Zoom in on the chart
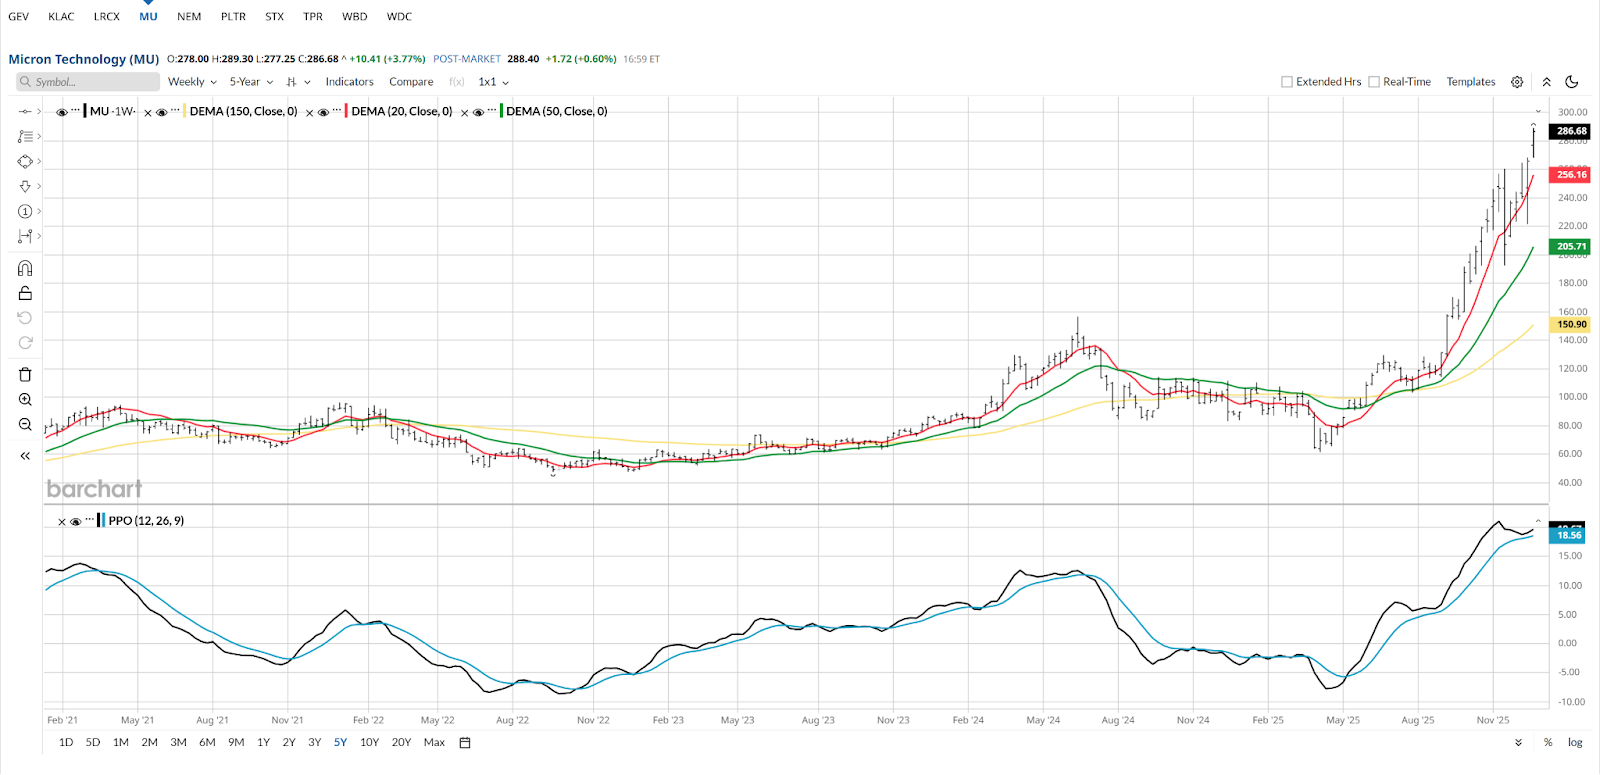1600x775 pixels. point(25,399)
